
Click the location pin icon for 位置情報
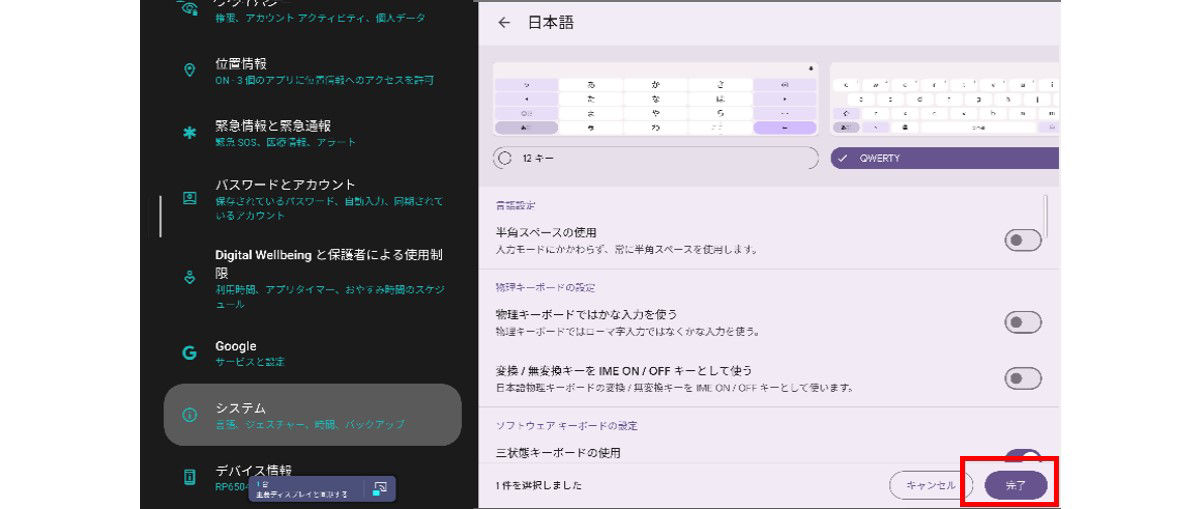point(189,70)
